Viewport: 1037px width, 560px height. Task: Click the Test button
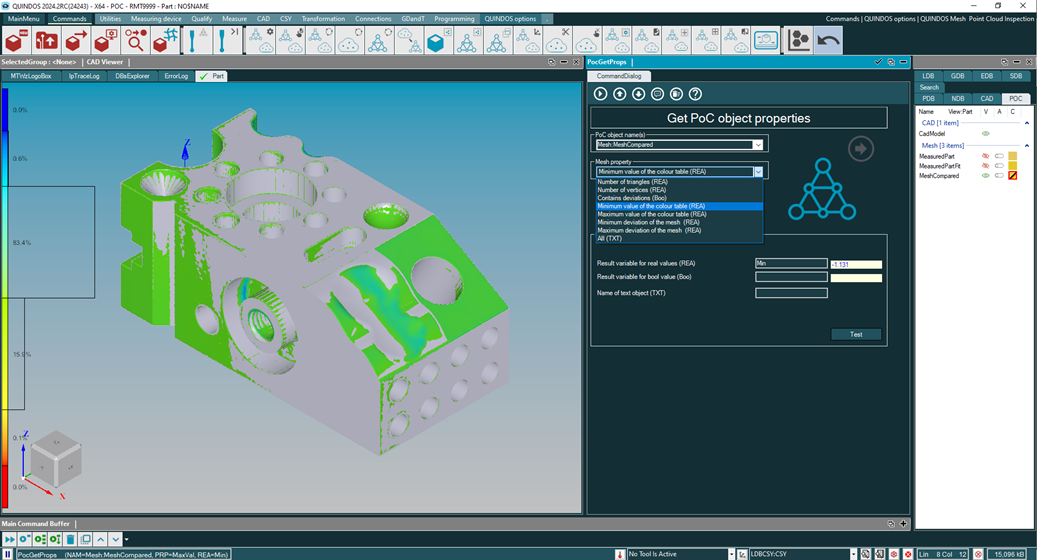pos(856,334)
